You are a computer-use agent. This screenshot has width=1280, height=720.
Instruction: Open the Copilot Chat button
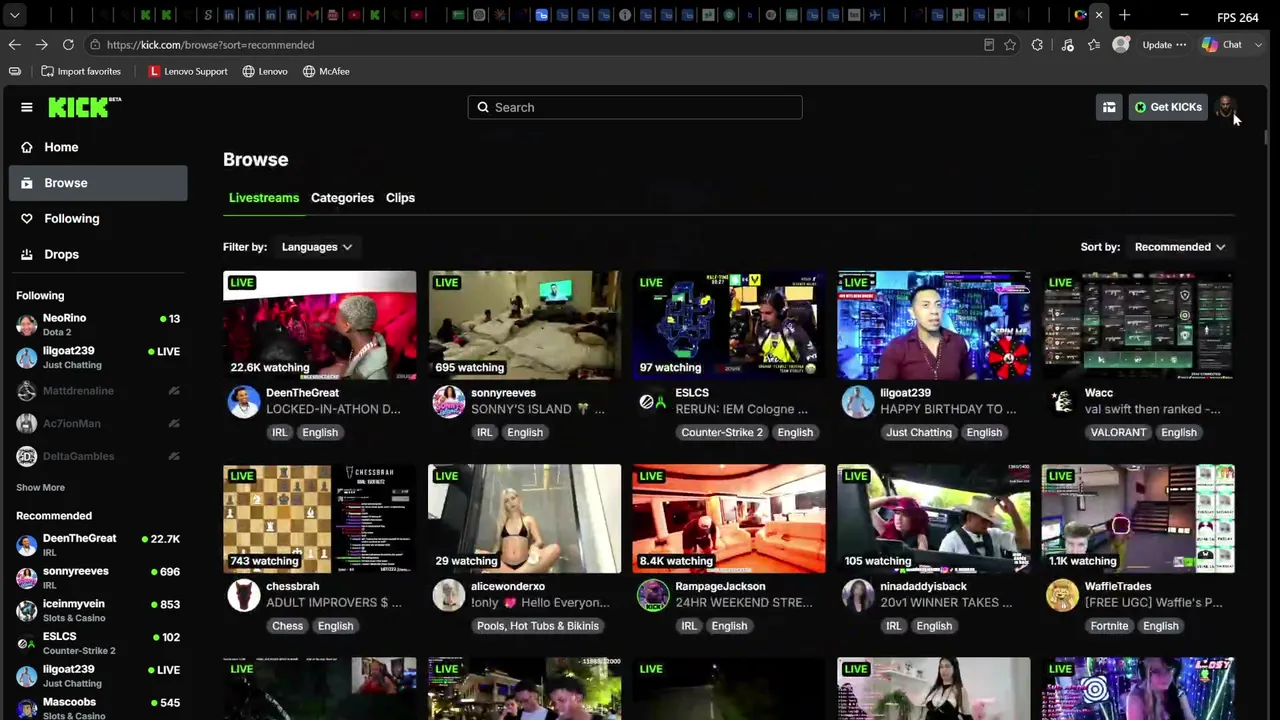coord(1222,45)
